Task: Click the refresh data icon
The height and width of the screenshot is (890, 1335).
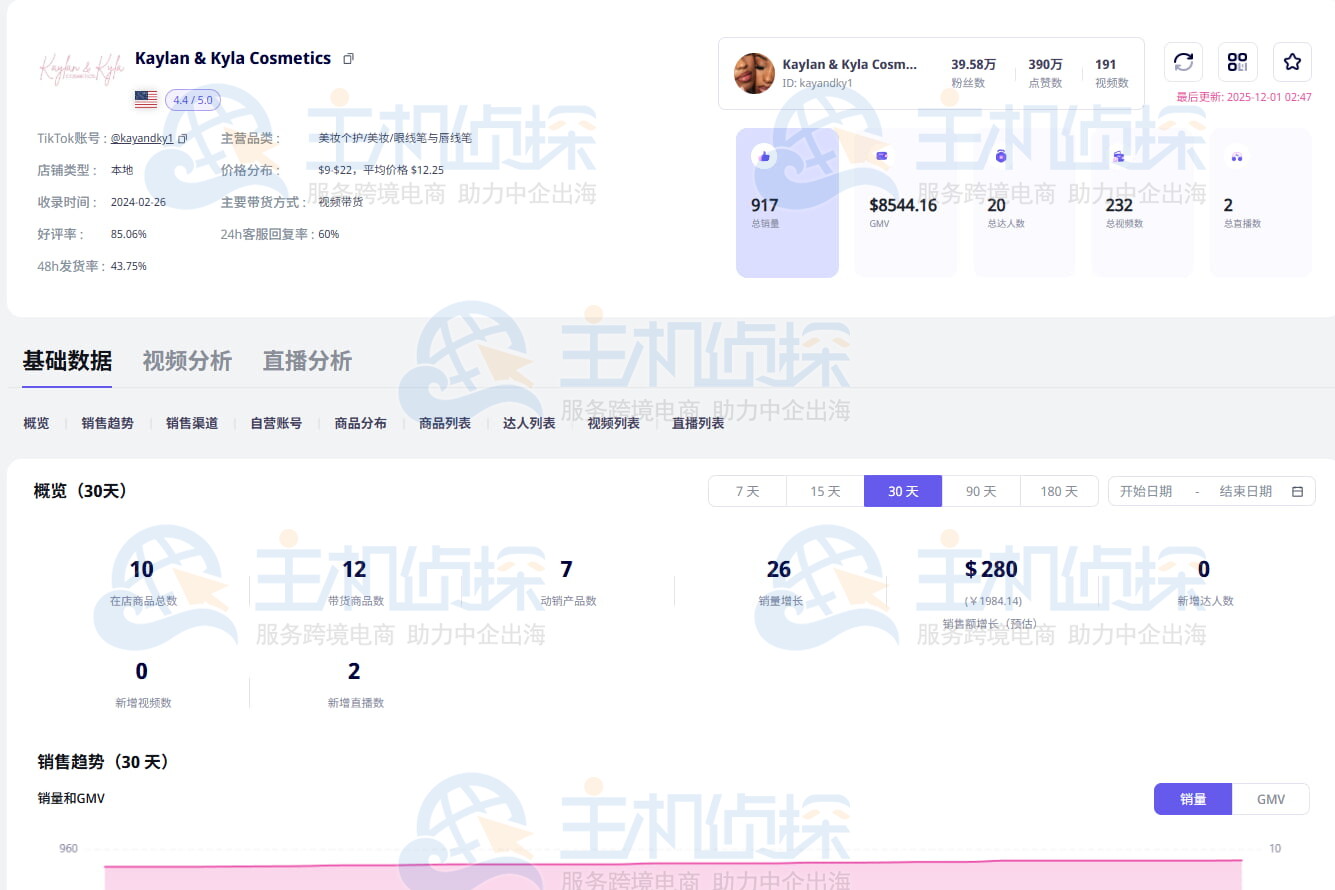Action: (1183, 62)
